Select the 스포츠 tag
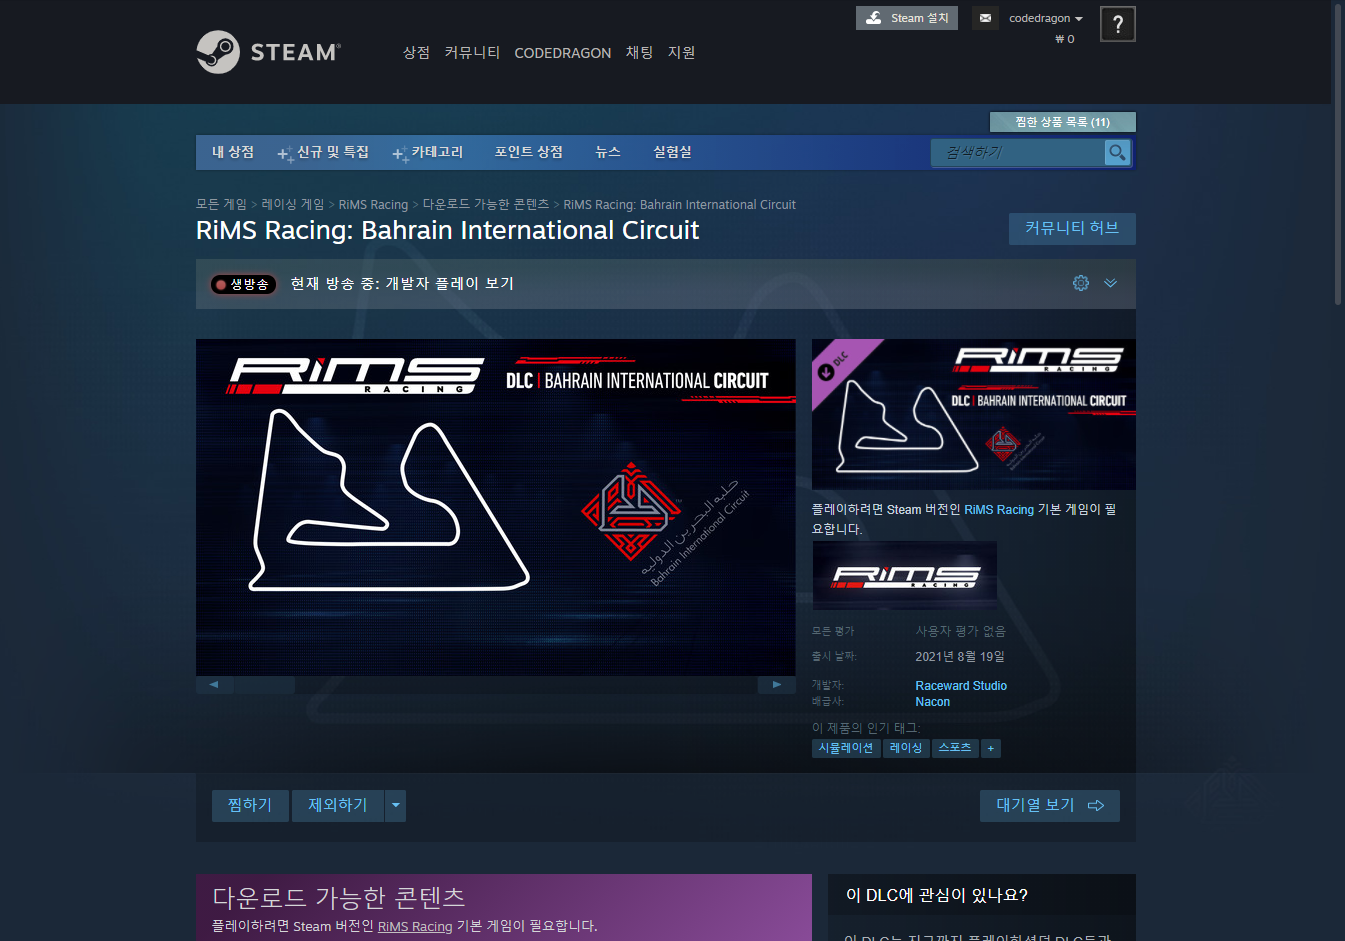Screen dimensions: 1345x941 pos(955,748)
